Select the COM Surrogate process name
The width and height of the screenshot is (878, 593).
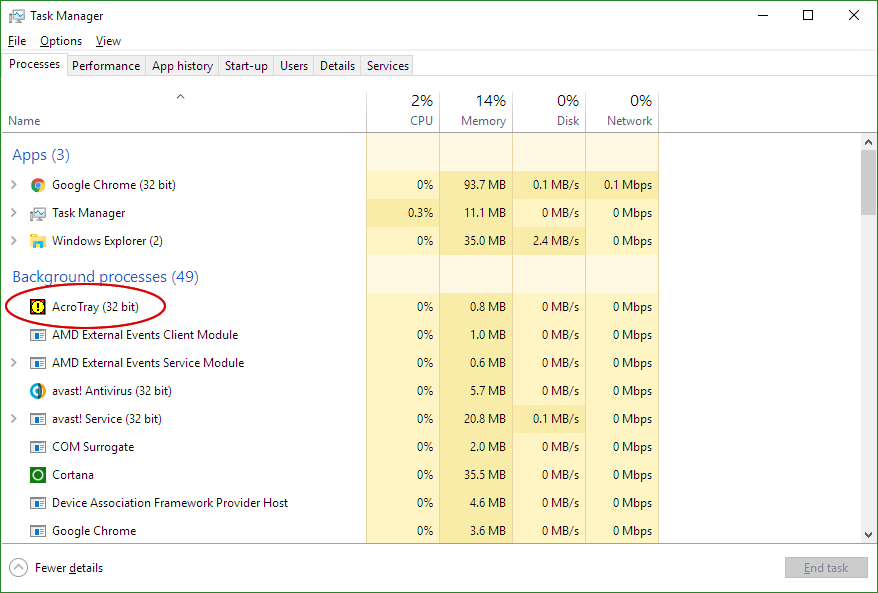93,447
